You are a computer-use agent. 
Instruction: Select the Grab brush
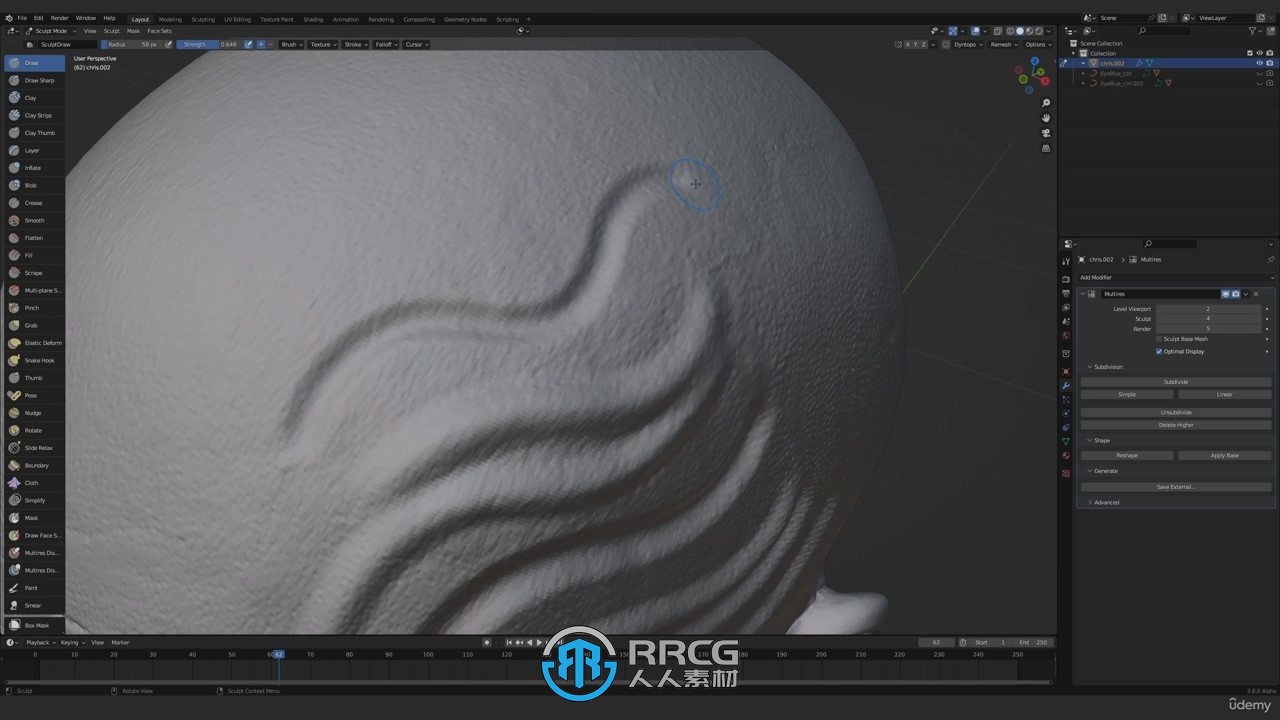pyautogui.click(x=35, y=325)
